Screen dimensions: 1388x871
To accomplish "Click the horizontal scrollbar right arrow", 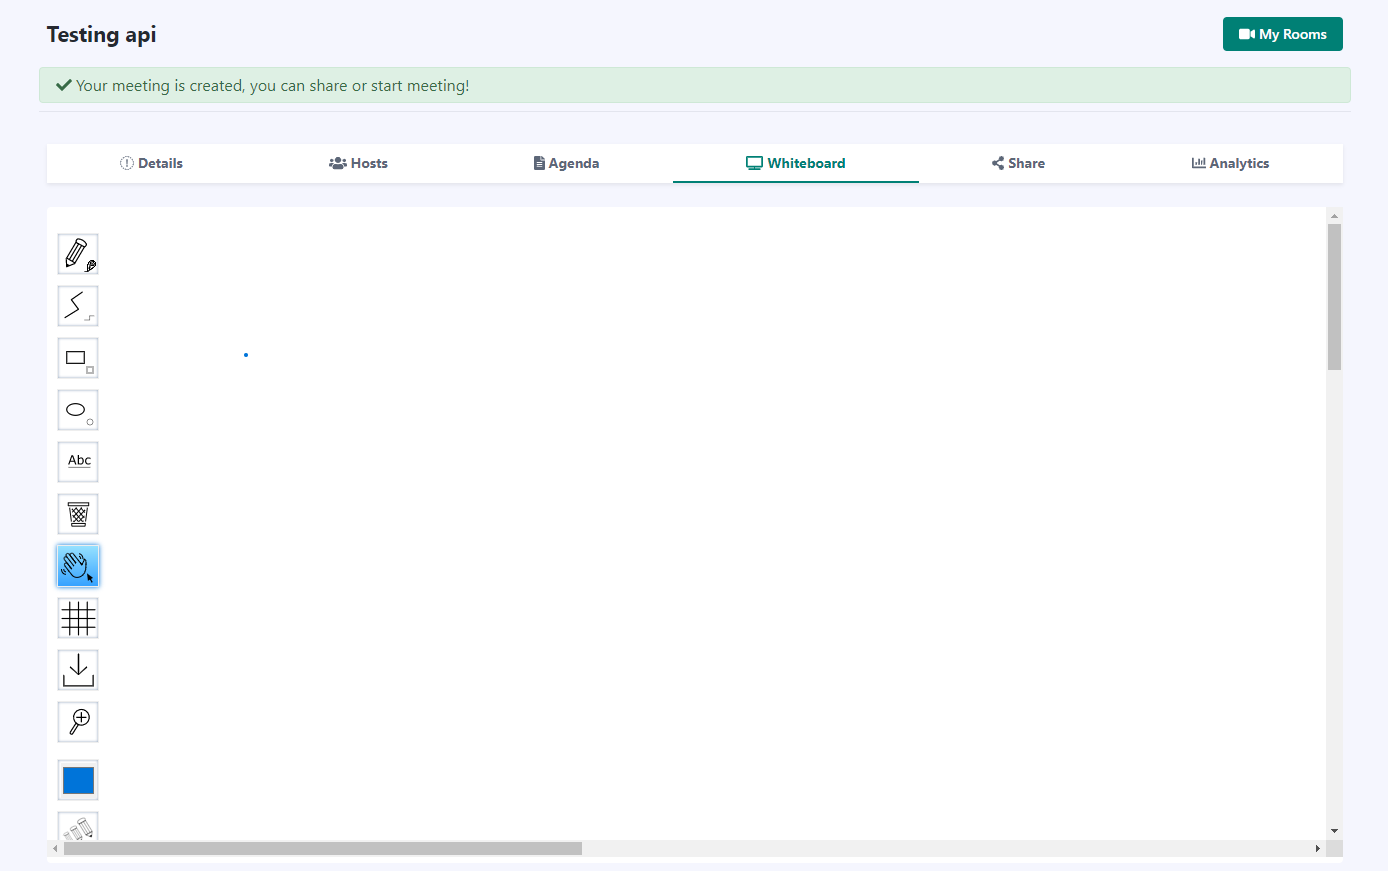I will tap(1317, 849).
